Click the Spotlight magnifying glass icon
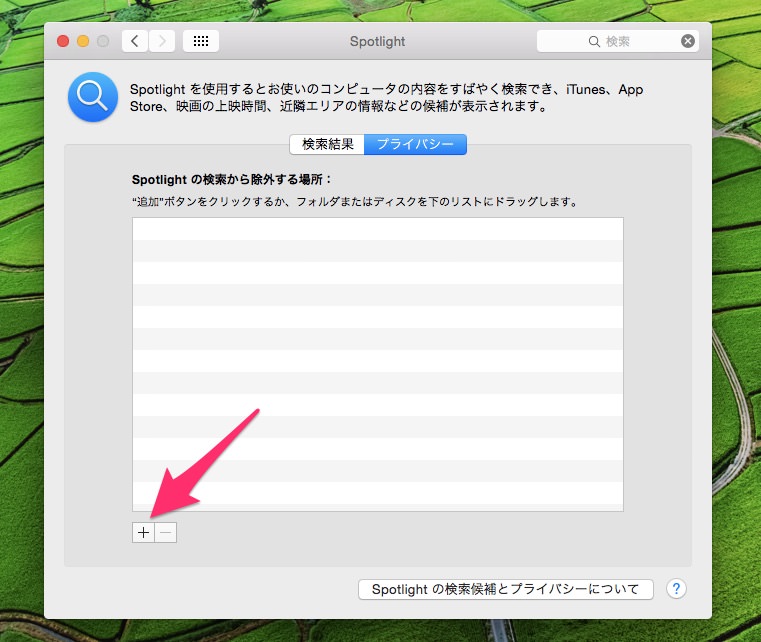This screenshot has width=761, height=642. [x=93, y=97]
